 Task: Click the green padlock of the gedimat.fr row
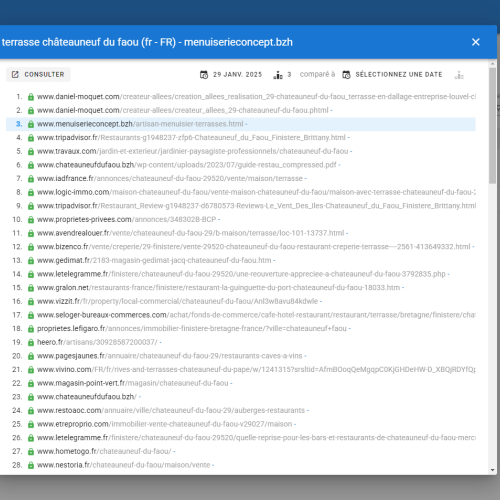[x=31, y=260]
